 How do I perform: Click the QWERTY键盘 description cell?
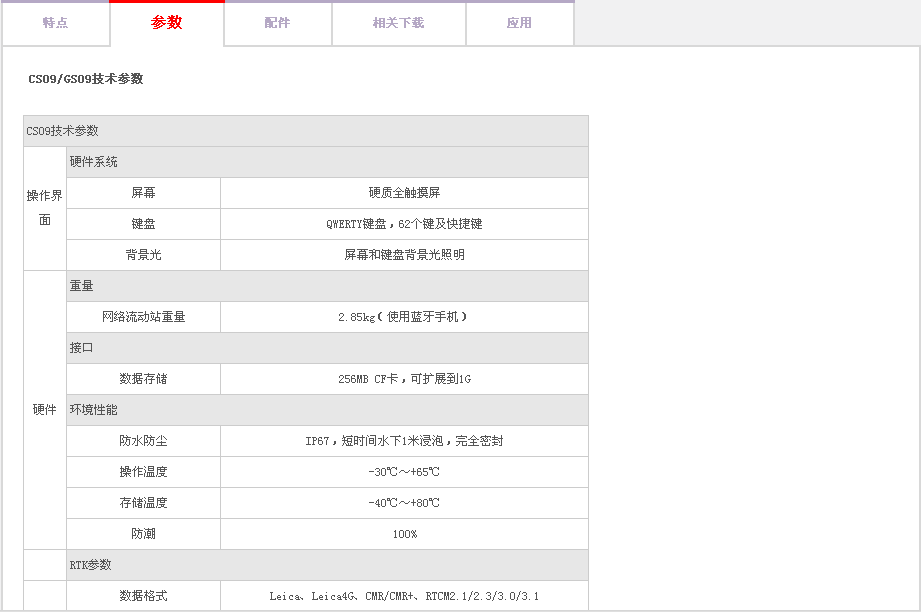point(404,224)
